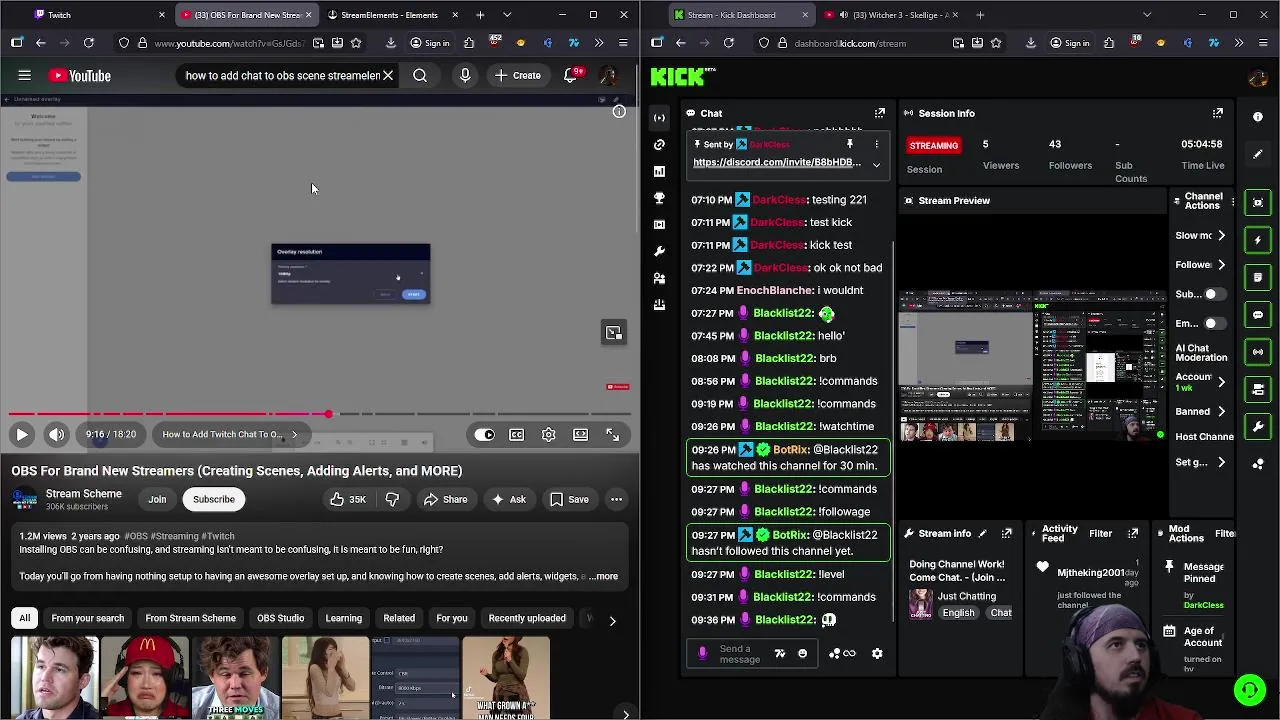Switch YouTube player to theater mode
Screen dimensions: 1280x720
(580, 434)
